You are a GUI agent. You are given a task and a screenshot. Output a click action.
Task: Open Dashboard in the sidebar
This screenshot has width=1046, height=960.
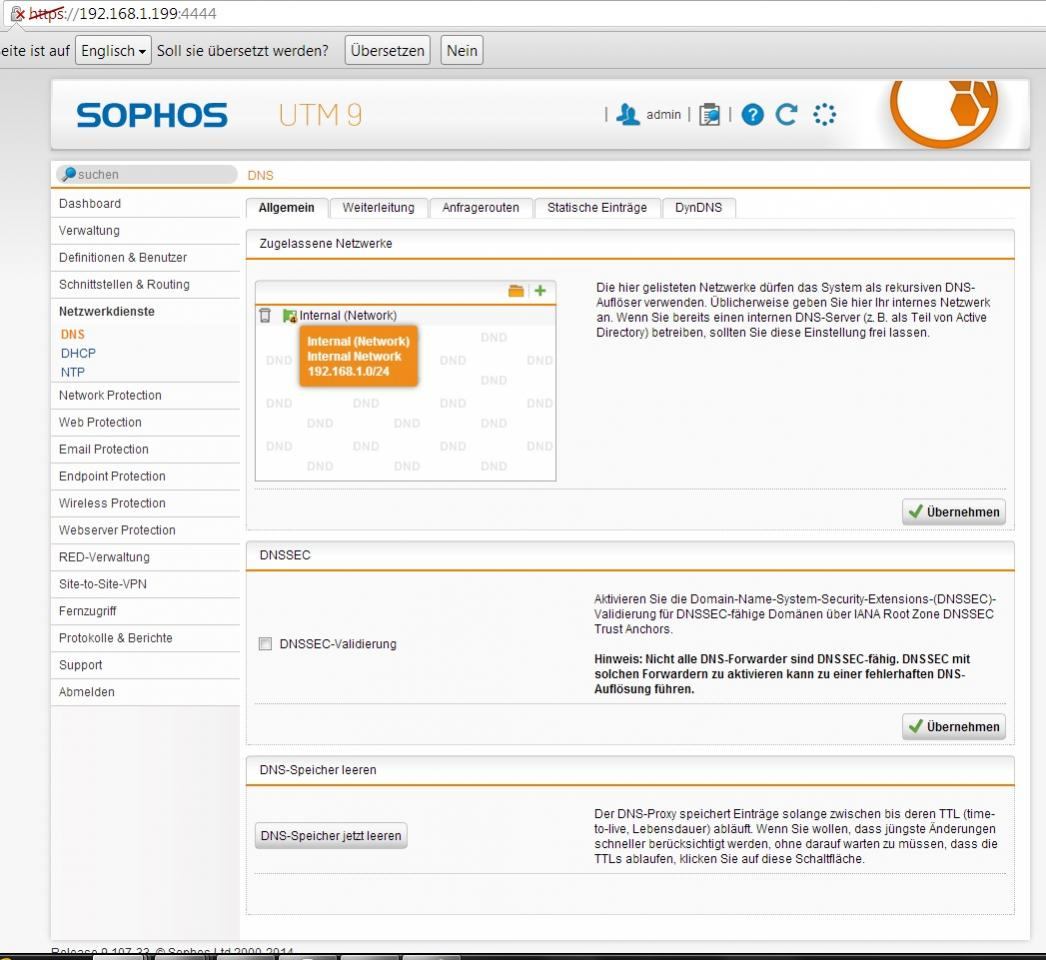pos(145,203)
